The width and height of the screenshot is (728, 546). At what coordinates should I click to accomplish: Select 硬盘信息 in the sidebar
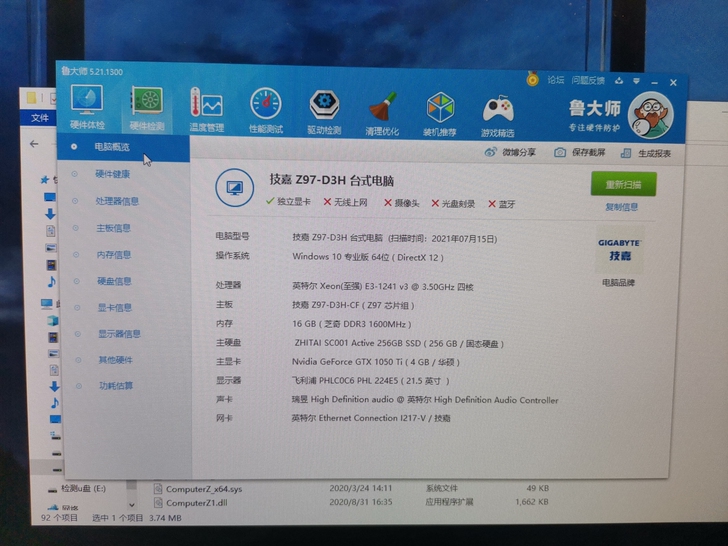coord(114,281)
